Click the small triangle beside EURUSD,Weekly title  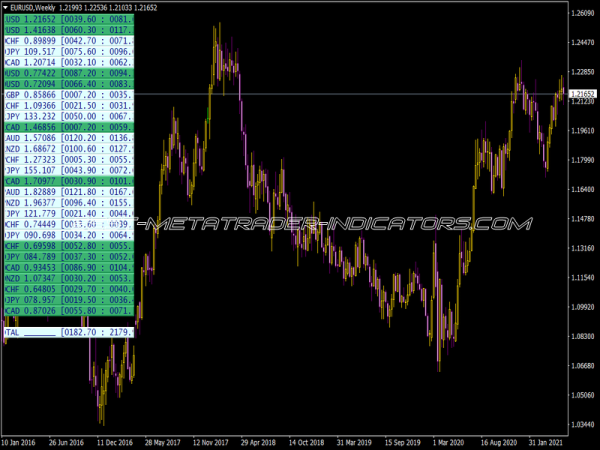(6, 6)
